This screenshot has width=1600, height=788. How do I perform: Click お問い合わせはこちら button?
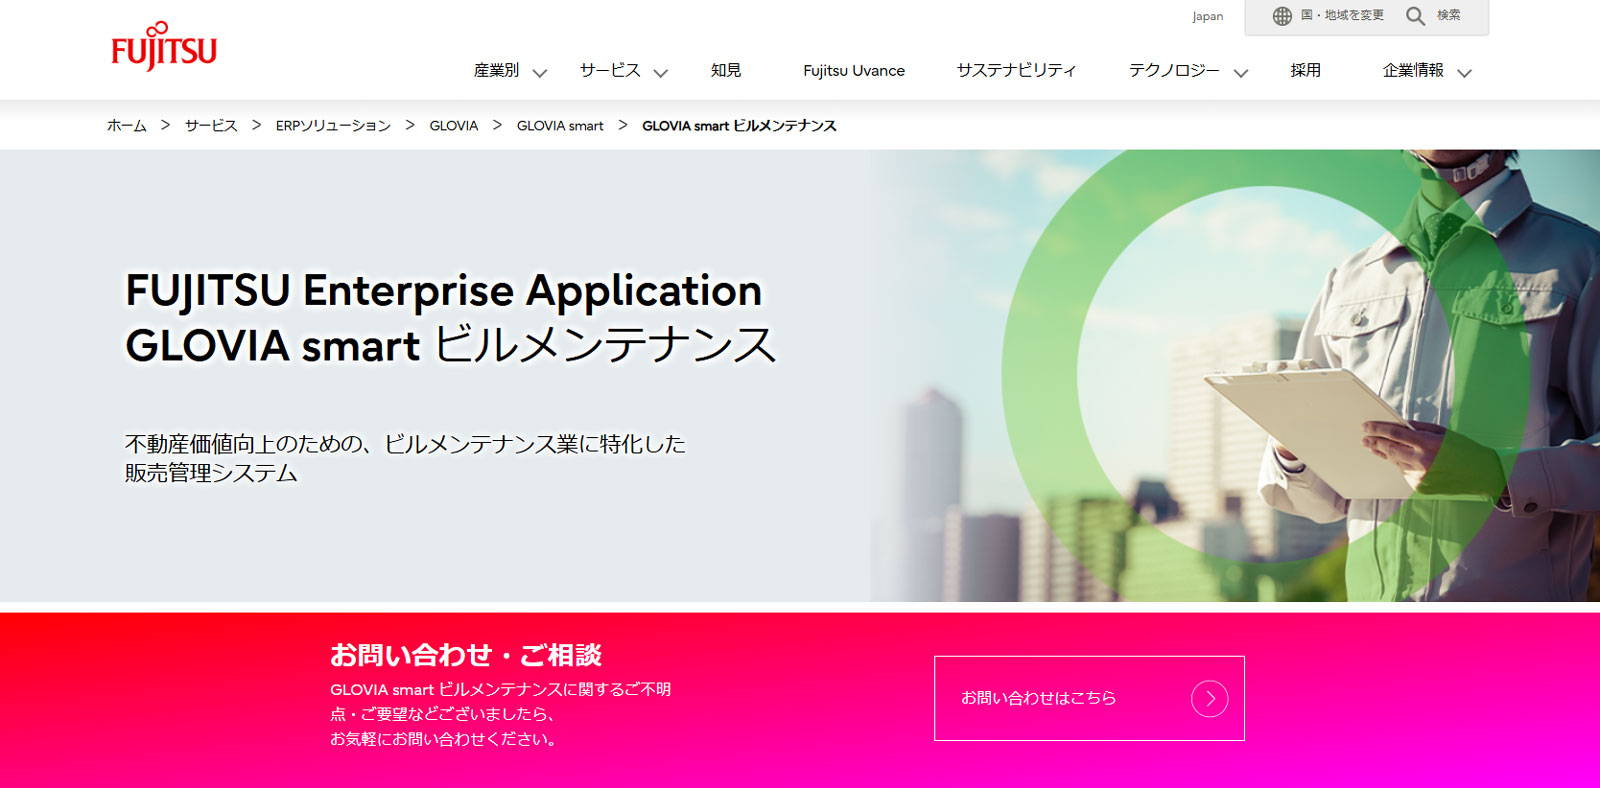pyautogui.click(x=1089, y=698)
